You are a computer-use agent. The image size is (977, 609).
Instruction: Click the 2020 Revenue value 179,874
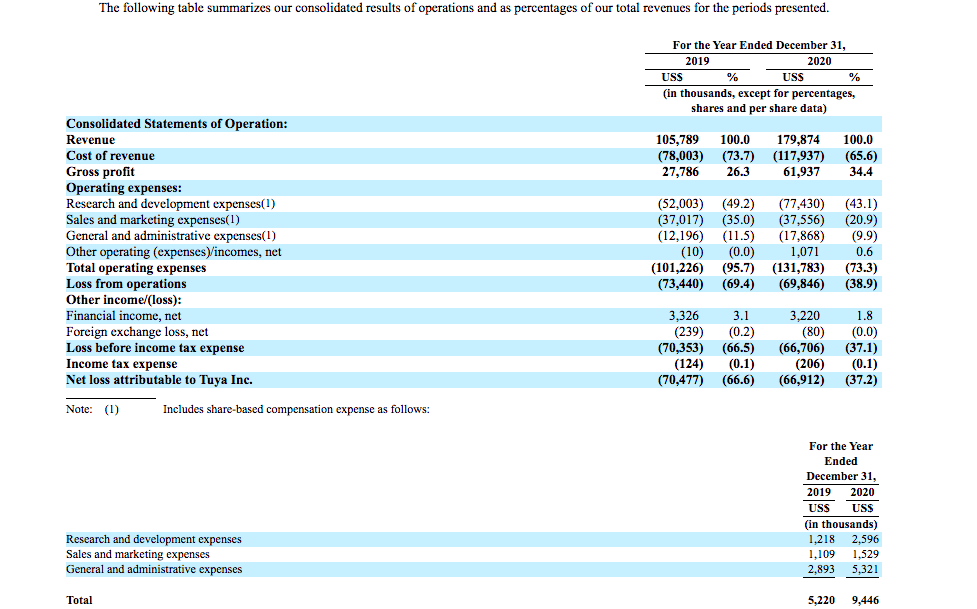click(799, 140)
